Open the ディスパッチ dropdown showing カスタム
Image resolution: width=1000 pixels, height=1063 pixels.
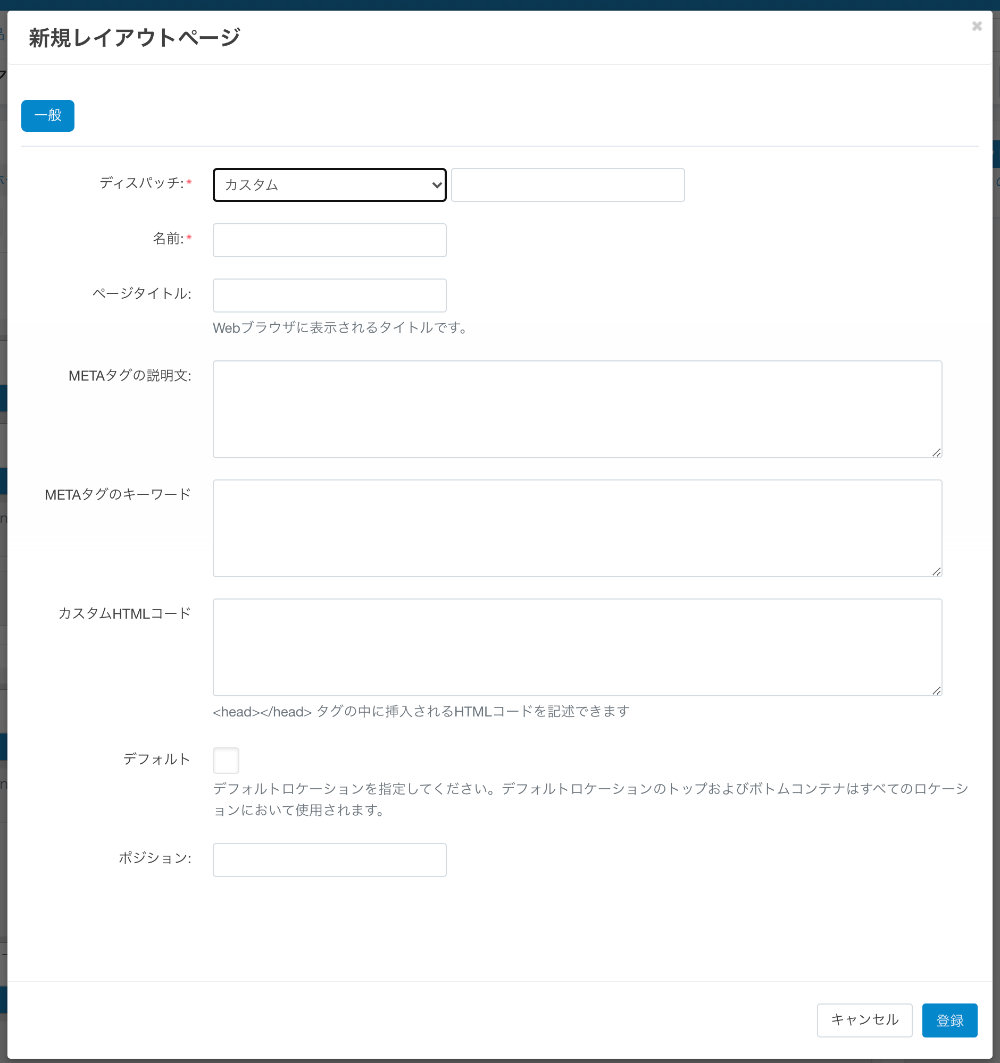[x=329, y=185]
